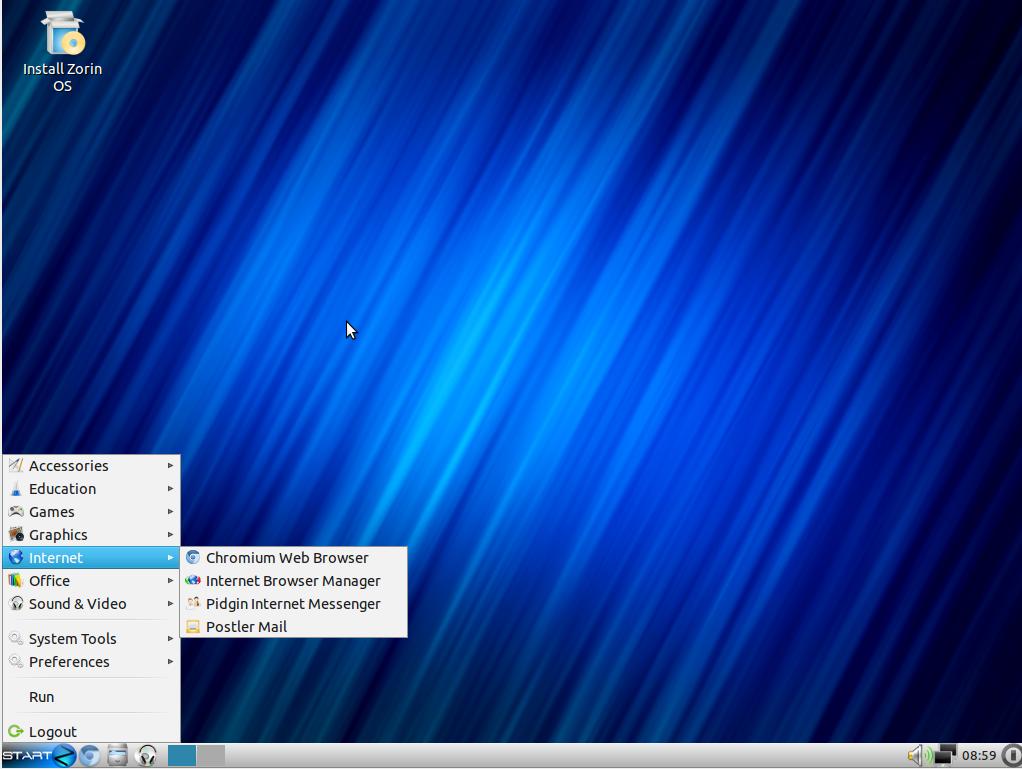The height and width of the screenshot is (769, 1022).
Task: Click the power button in the tray
Action: pos(1011,755)
